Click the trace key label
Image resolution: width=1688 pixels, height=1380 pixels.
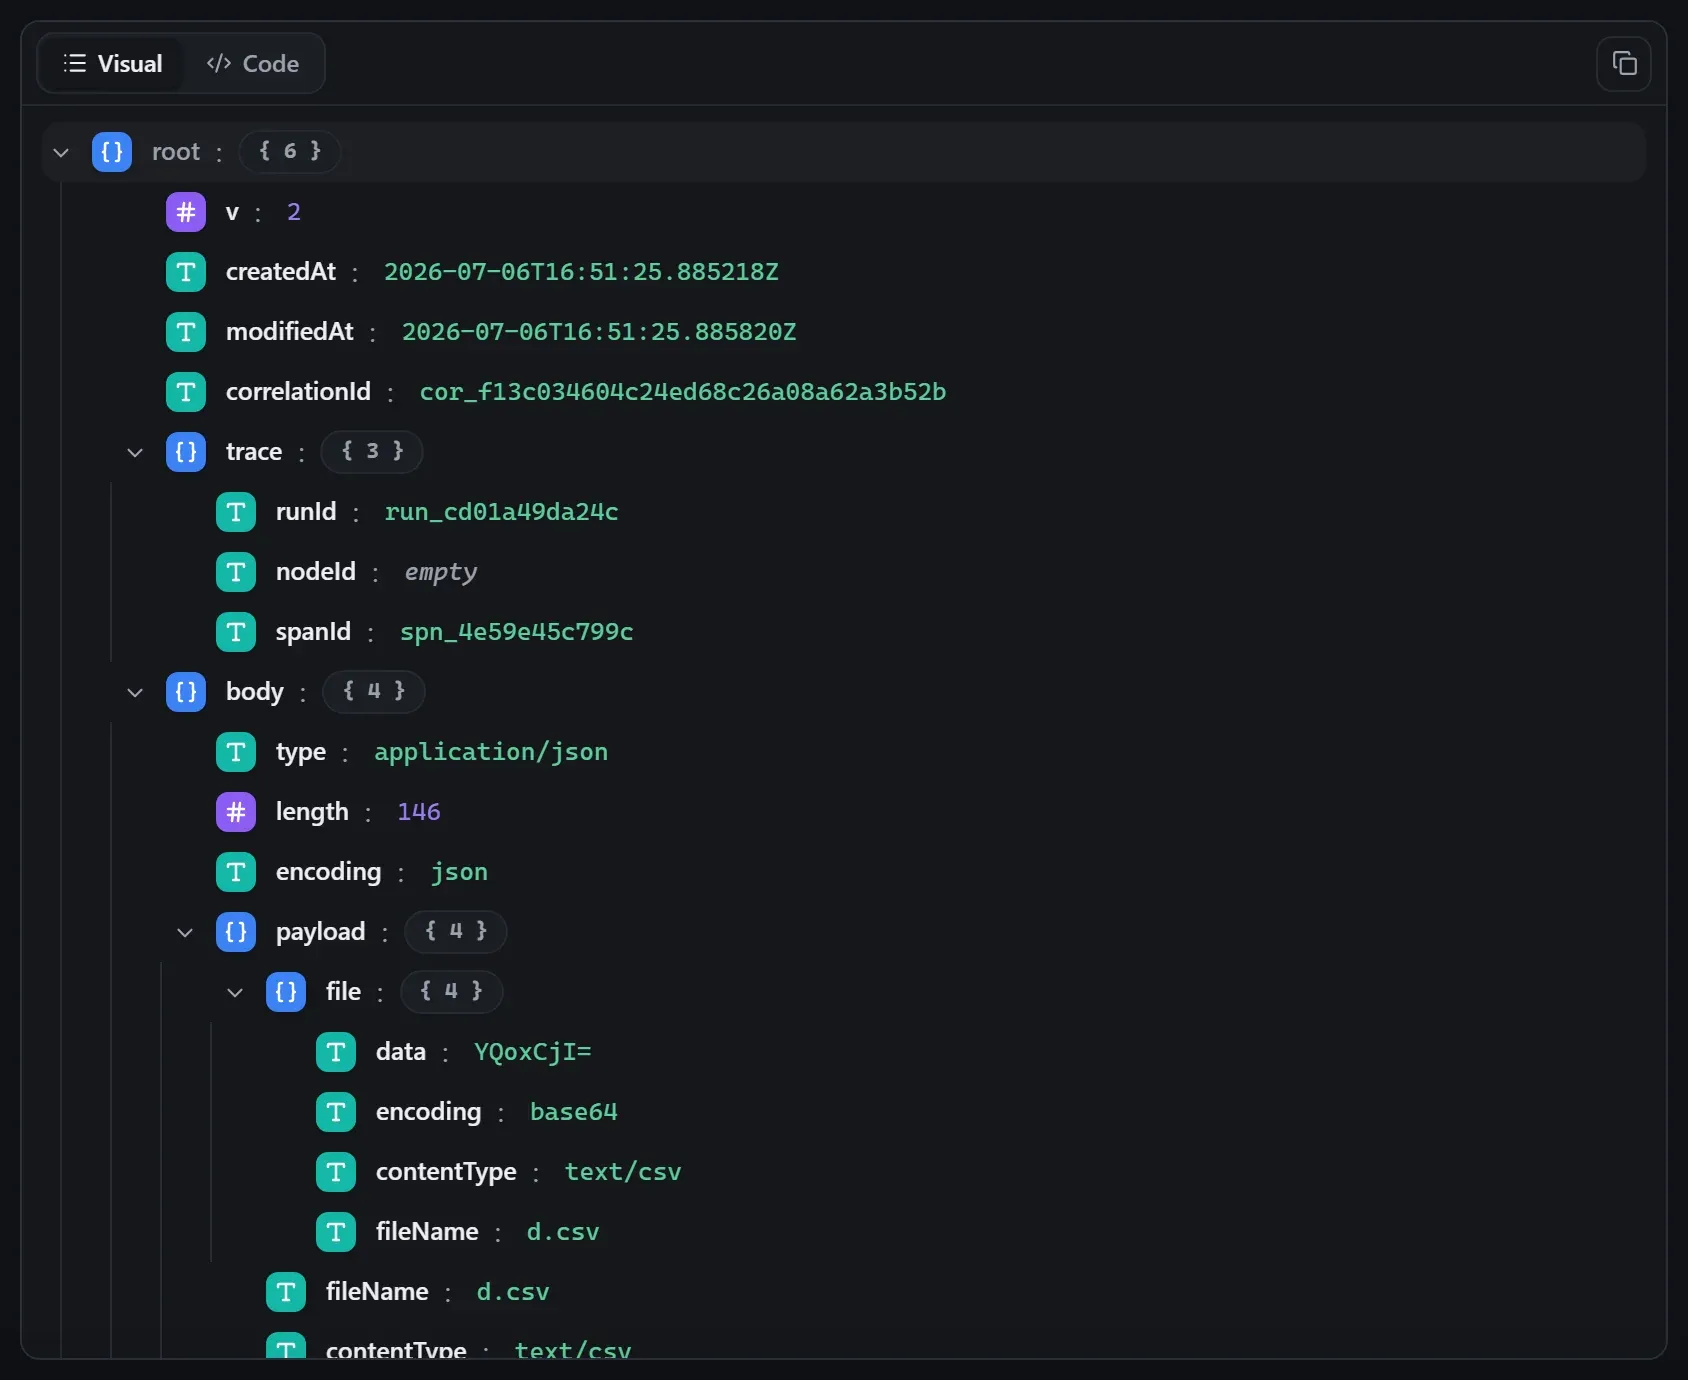[254, 452]
